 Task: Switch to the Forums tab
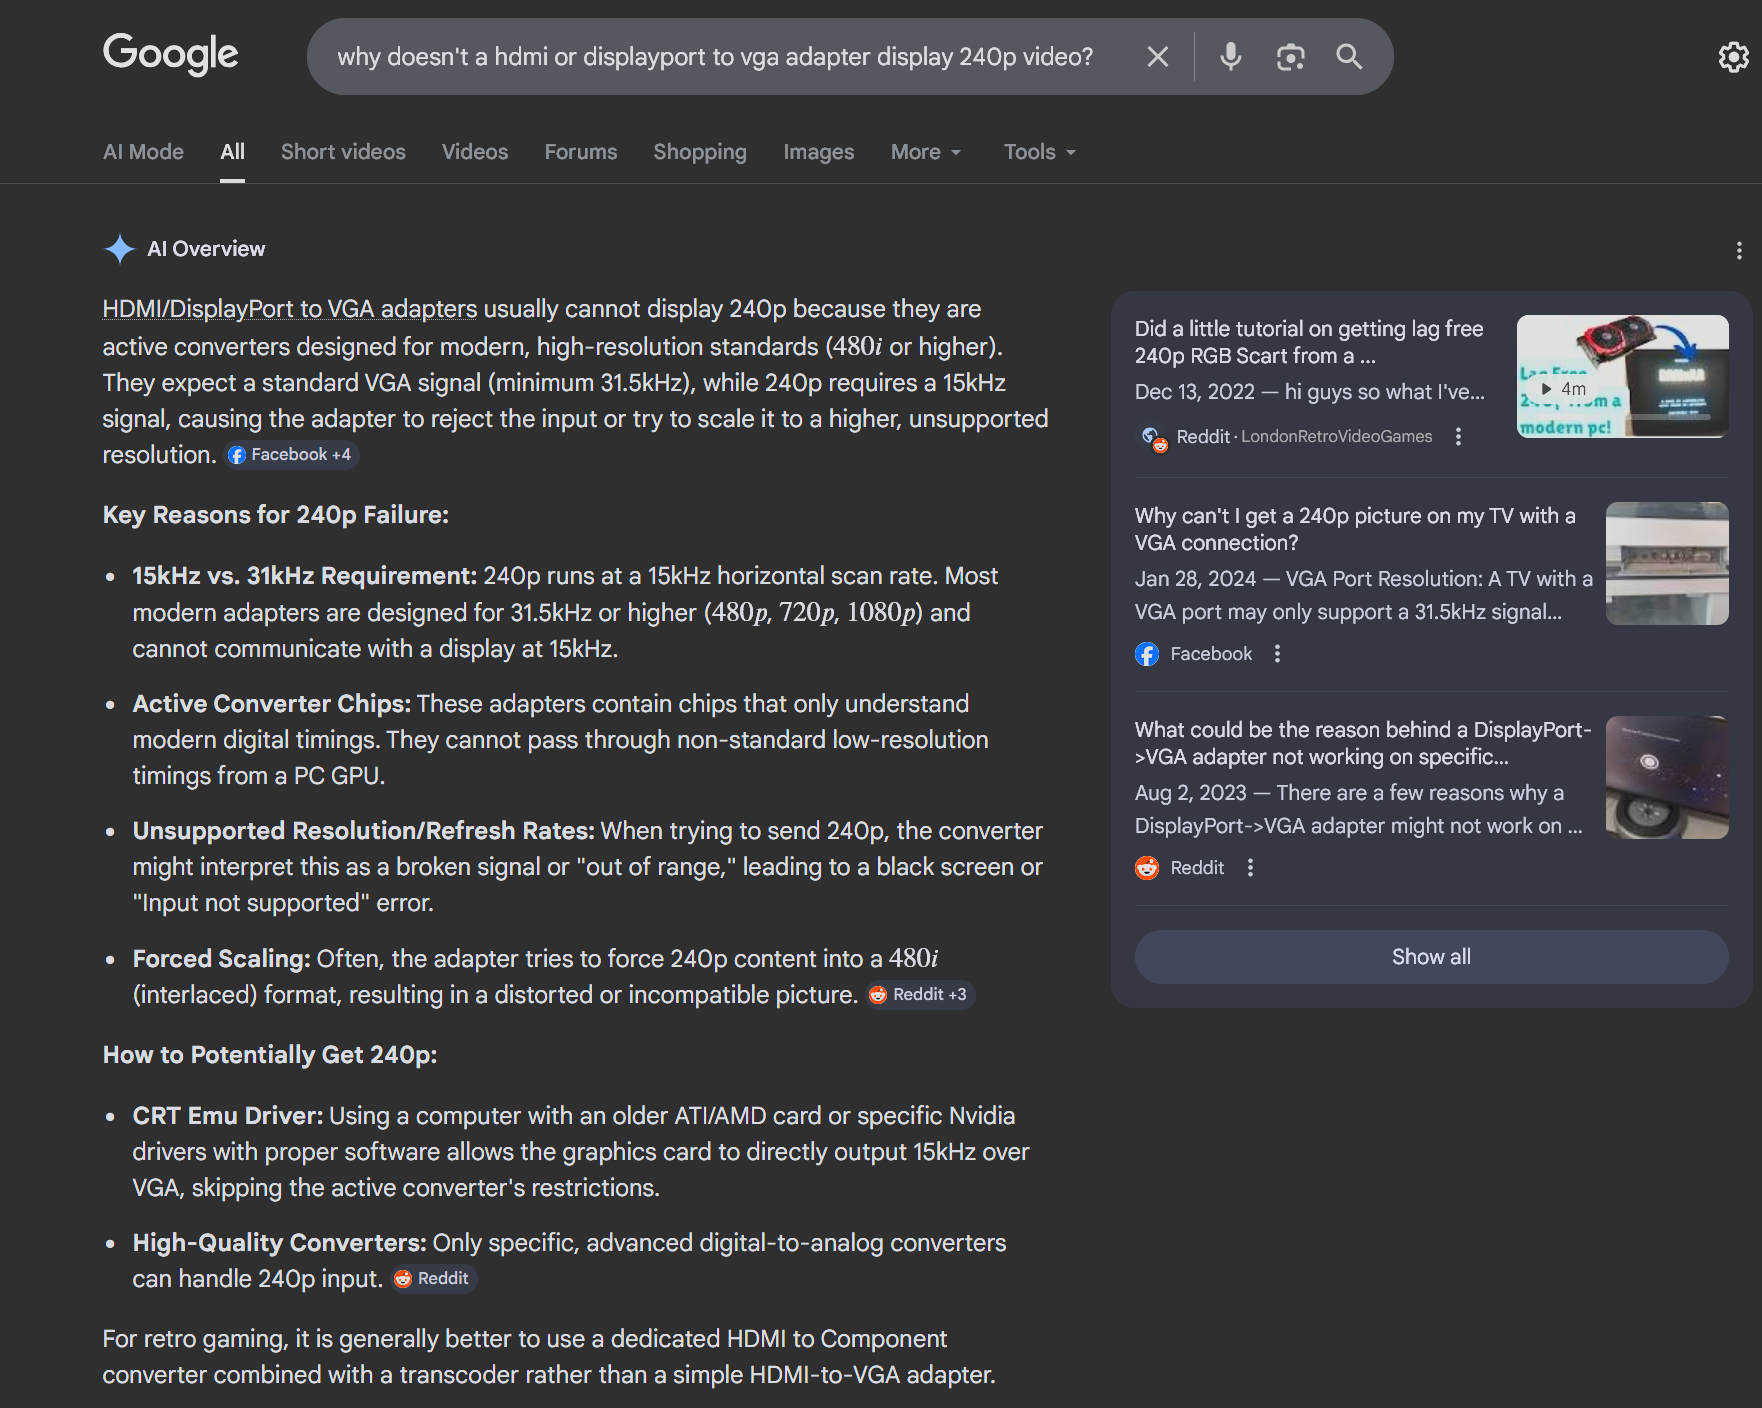click(x=581, y=152)
